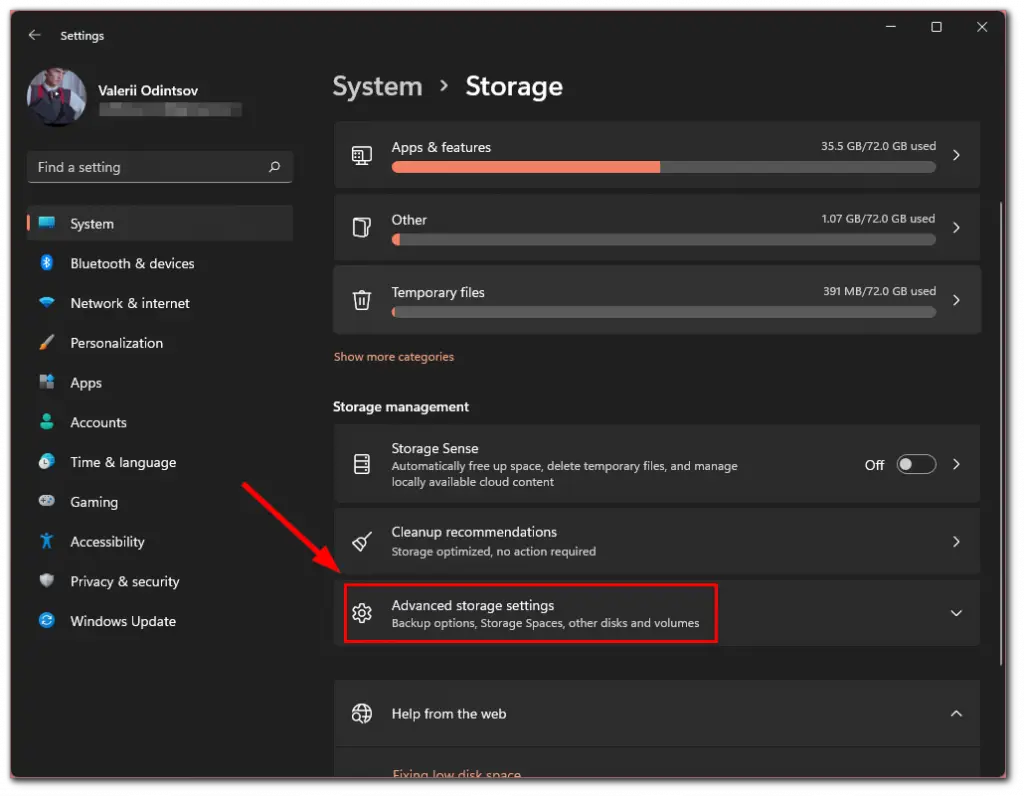This screenshot has width=1024, height=796.
Task: Select the System sidebar icon
Action: pos(46,223)
